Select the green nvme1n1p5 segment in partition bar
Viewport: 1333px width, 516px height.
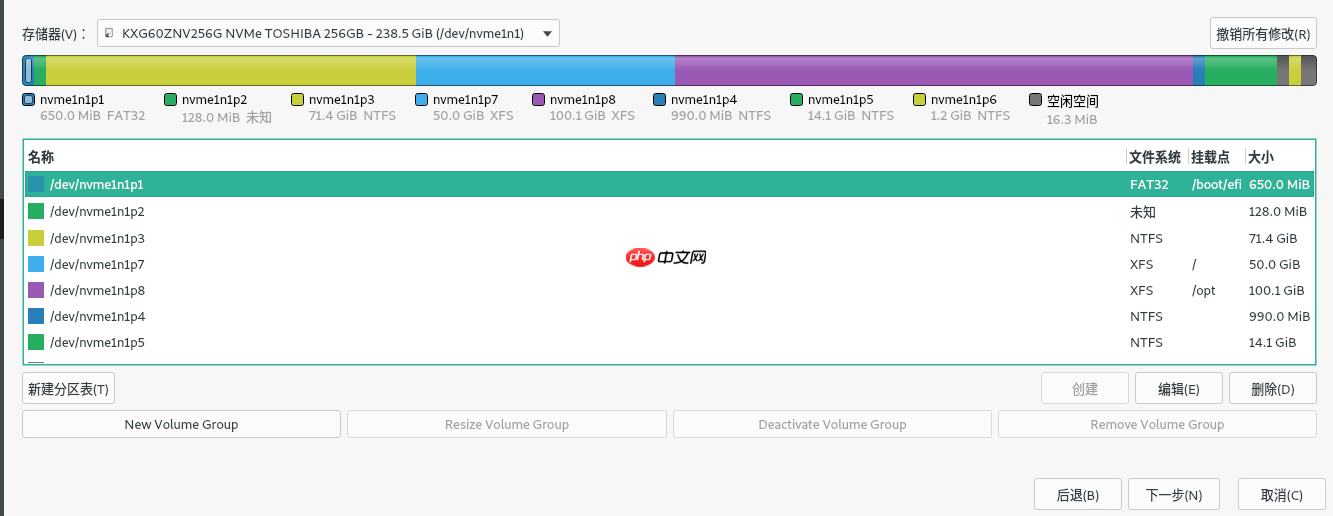coord(1240,70)
